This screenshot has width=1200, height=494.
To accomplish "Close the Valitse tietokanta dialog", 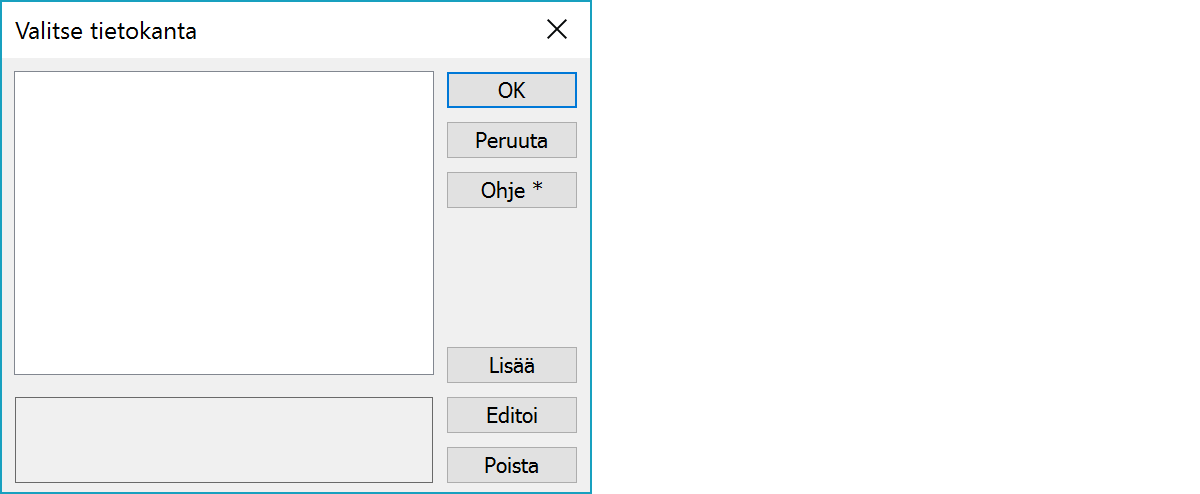I will tap(557, 30).
